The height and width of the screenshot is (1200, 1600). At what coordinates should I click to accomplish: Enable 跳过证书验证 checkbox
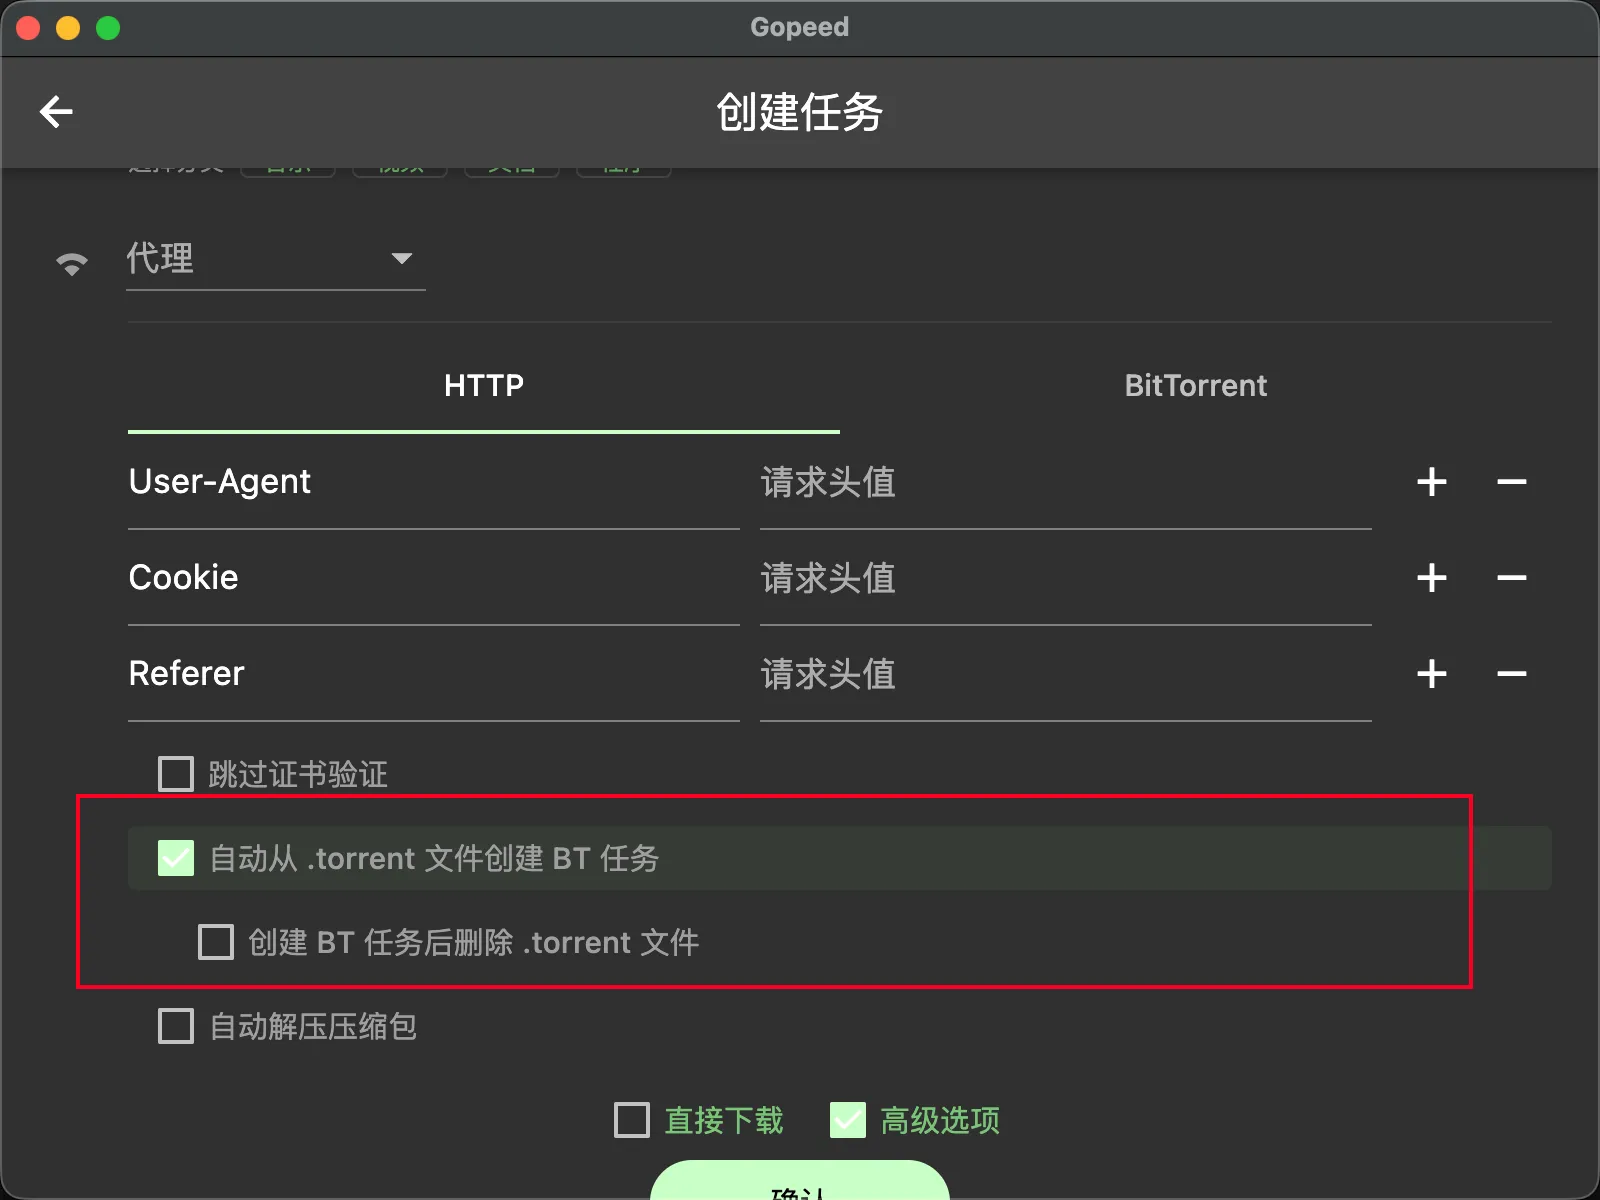176,774
